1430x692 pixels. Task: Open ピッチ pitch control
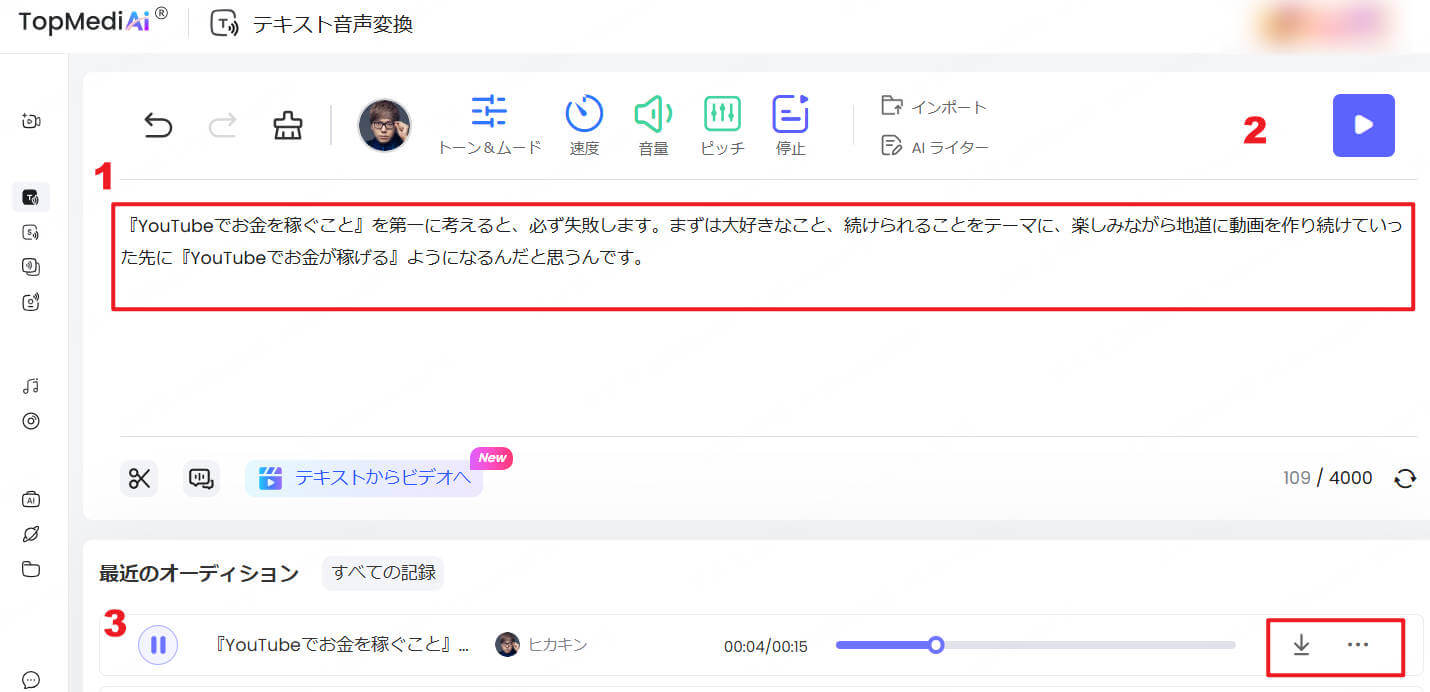coord(722,126)
